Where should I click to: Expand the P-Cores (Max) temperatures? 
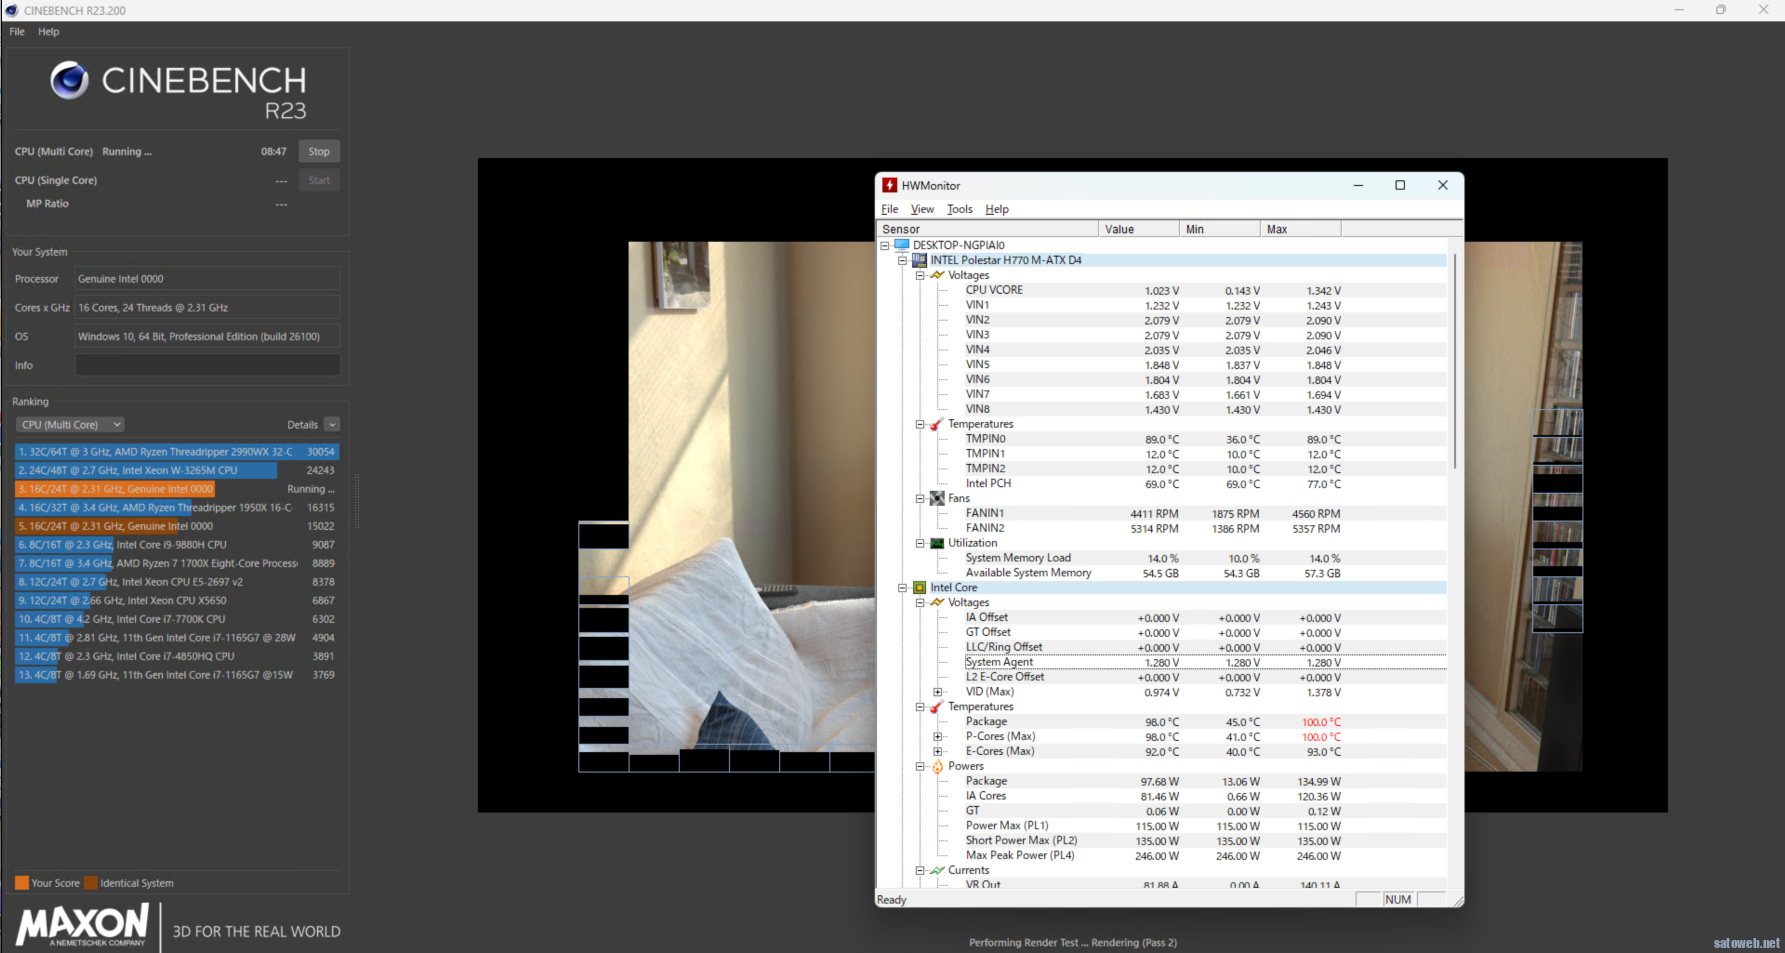[938, 737]
